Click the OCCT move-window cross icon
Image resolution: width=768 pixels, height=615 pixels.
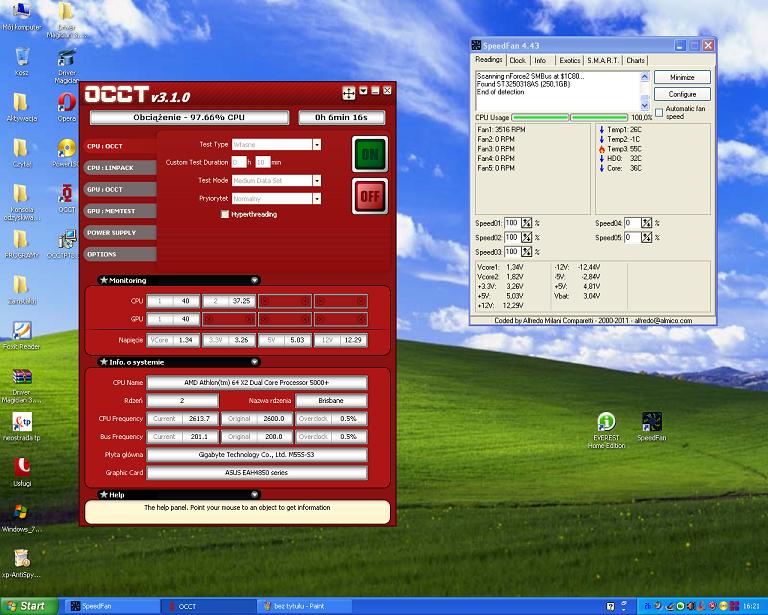click(349, 93)
